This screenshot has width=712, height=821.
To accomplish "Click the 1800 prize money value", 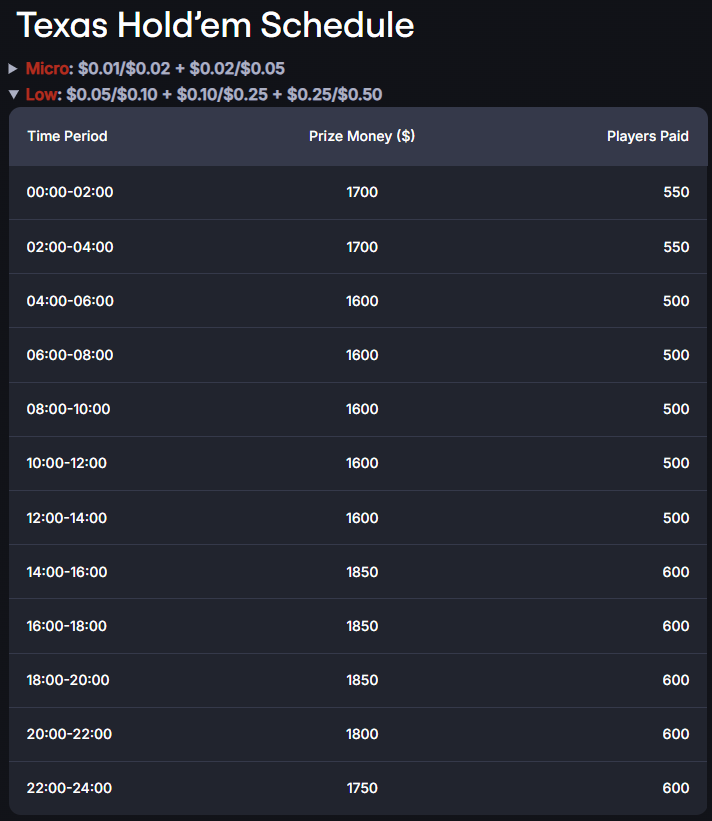I will click(x=362, y=734).
